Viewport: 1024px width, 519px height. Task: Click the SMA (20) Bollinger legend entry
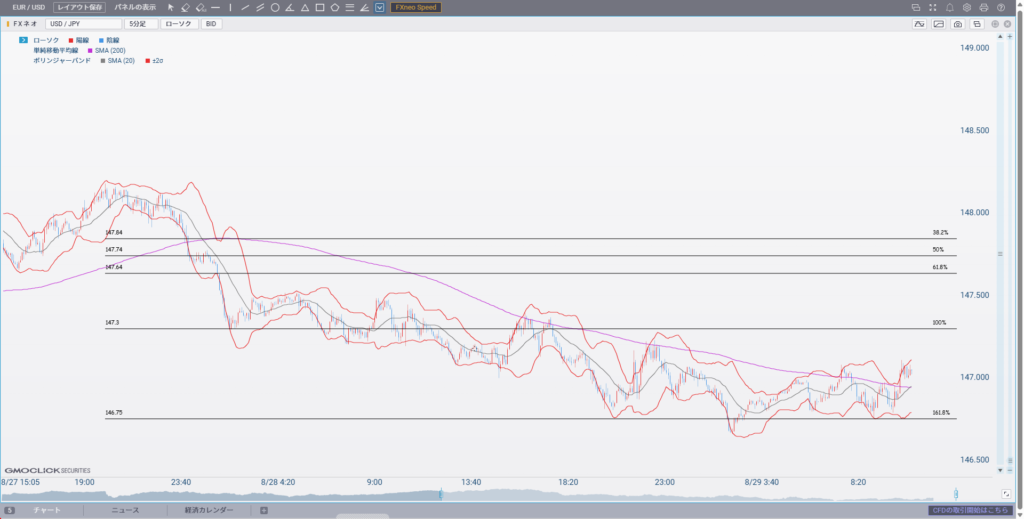[x=121, y=61]
